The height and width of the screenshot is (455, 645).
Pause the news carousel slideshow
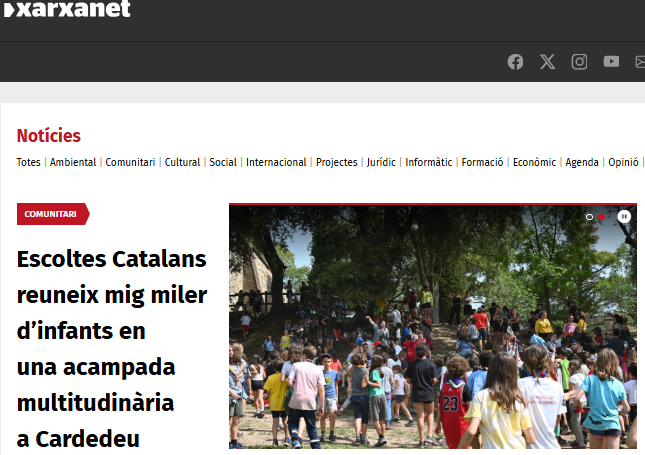coord(624,216)
